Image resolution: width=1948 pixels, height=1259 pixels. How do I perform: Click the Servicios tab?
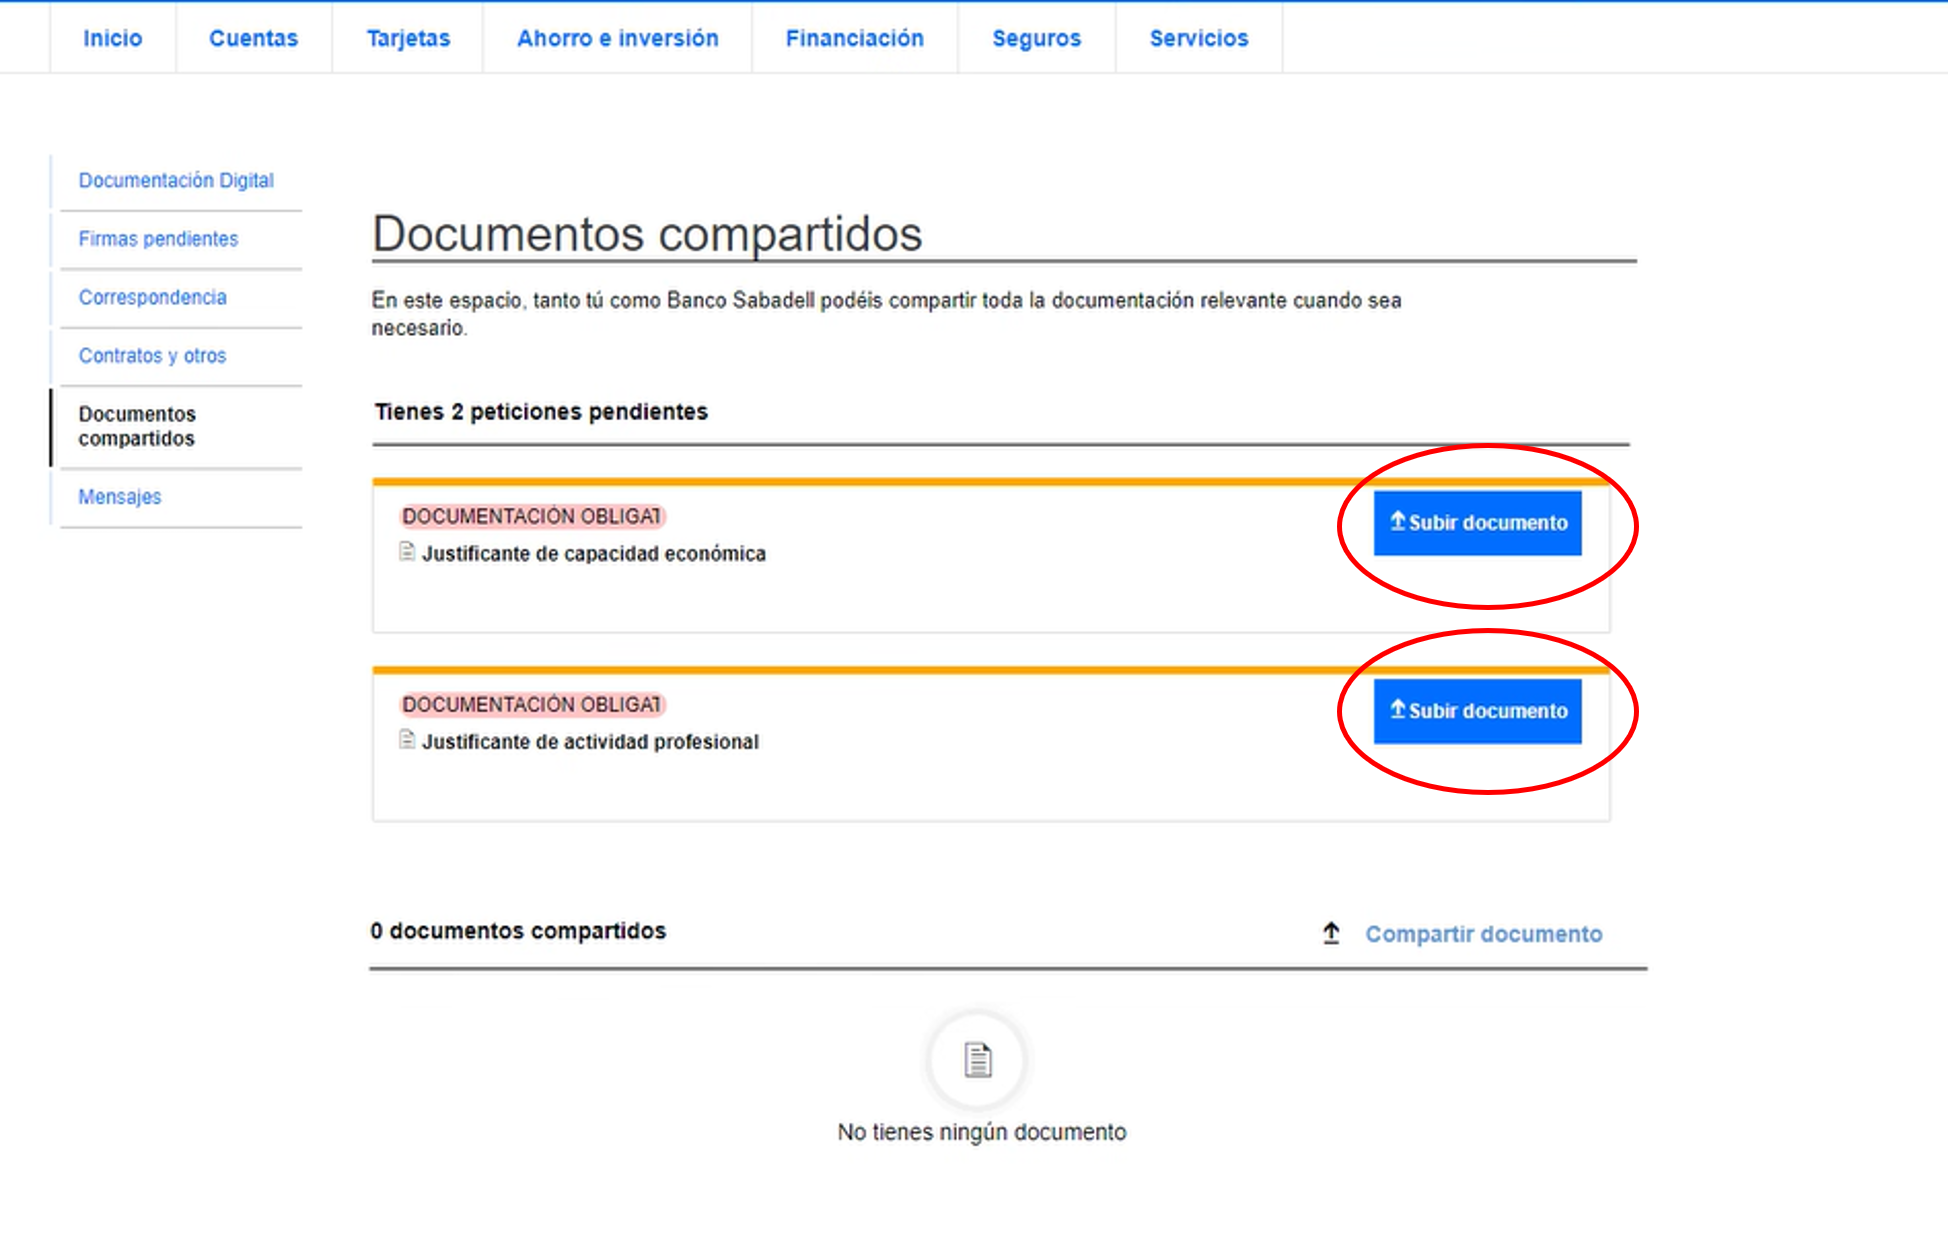coord(1199,38)
